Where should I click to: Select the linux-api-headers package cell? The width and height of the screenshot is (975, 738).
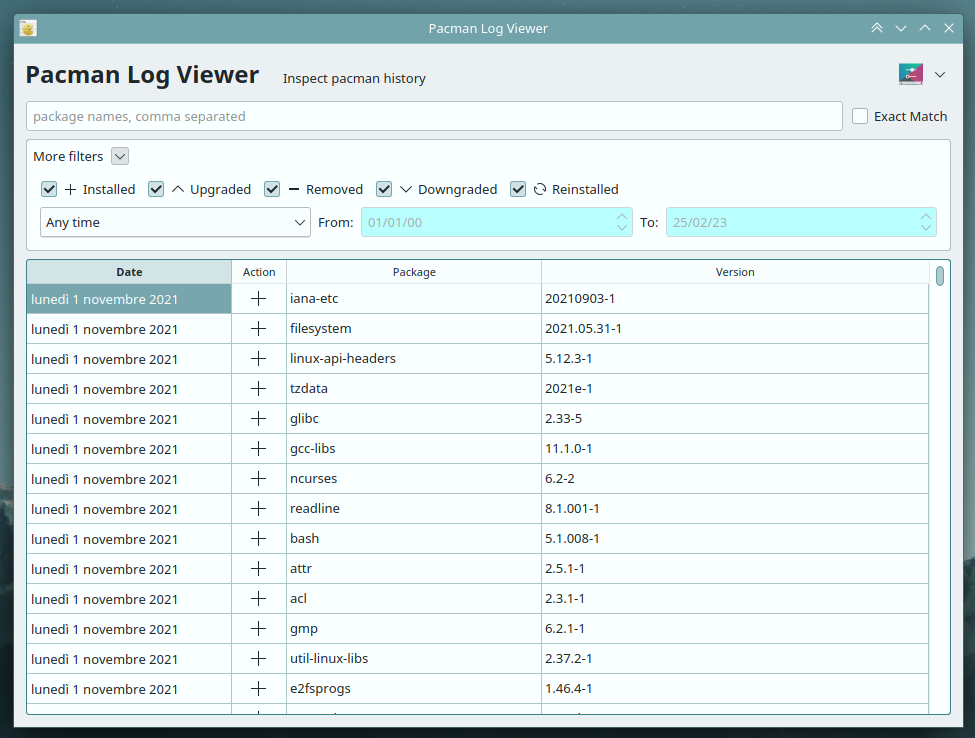(x=414, y=358)
